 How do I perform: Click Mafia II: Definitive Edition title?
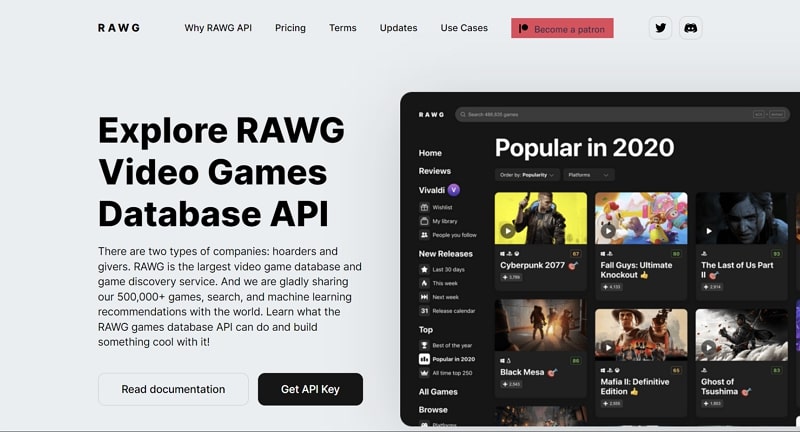[635, 387]
